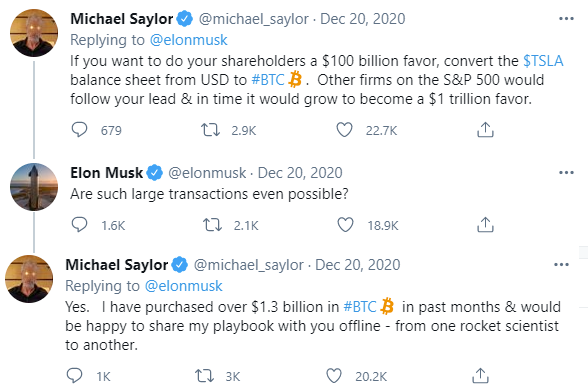Reply to the tweet showing 1K comments

pos(74,375)
